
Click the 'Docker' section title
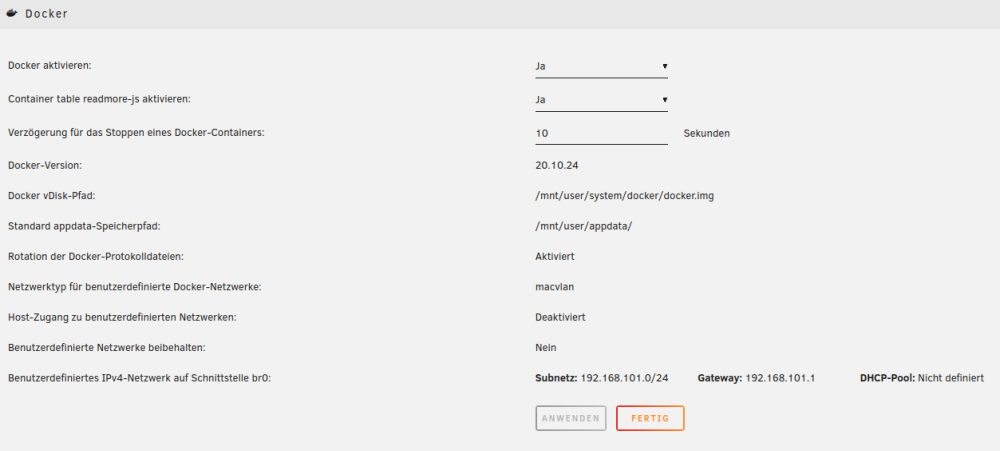coord(47,13)
